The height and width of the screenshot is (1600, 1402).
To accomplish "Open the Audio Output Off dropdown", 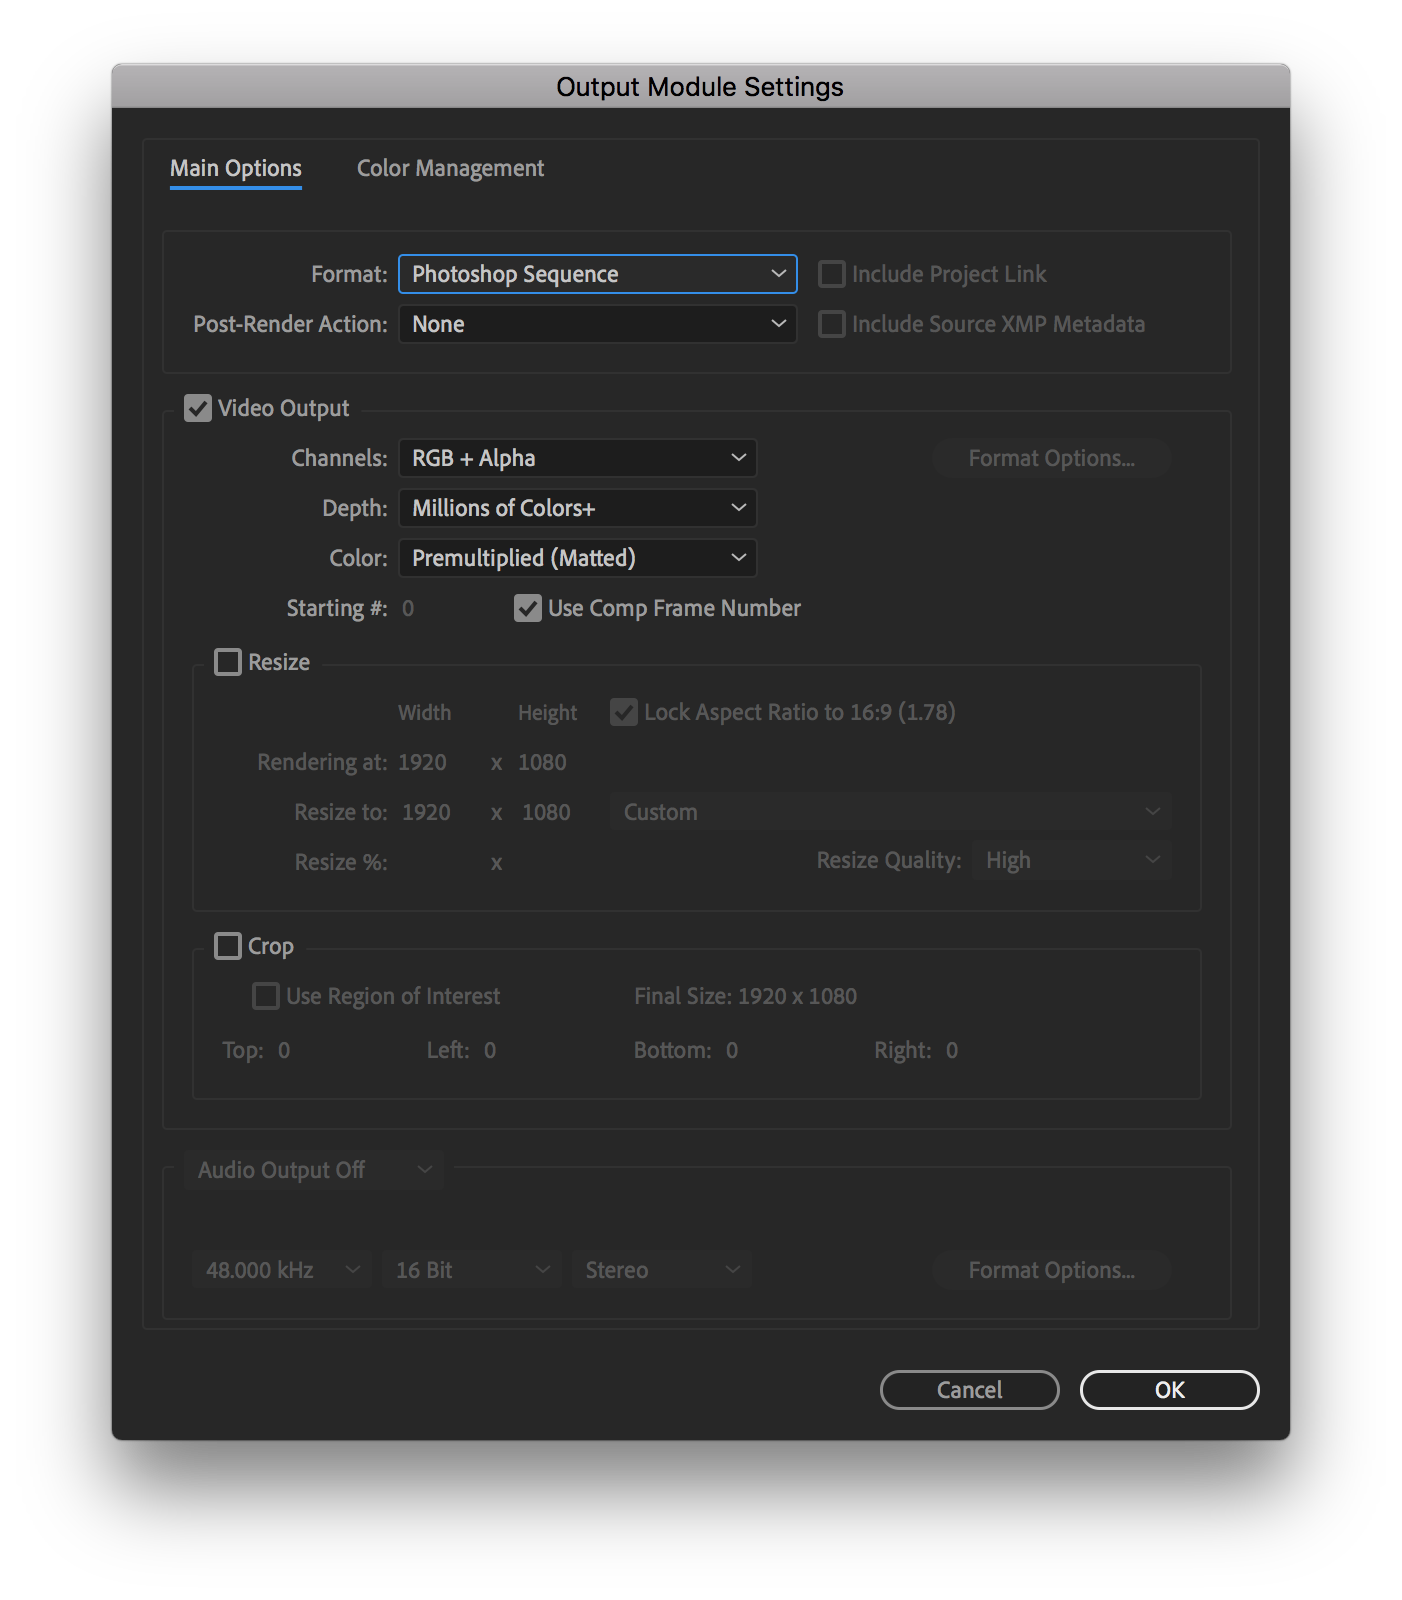I will 314,1170.
